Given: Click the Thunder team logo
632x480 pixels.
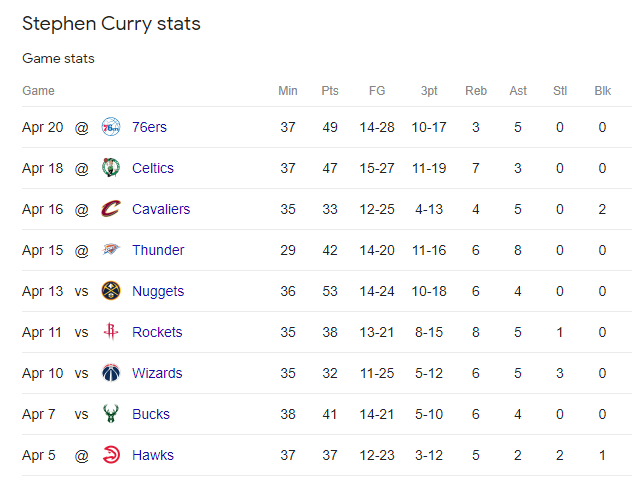Looking at the screenshot, I should coord(111,250).
